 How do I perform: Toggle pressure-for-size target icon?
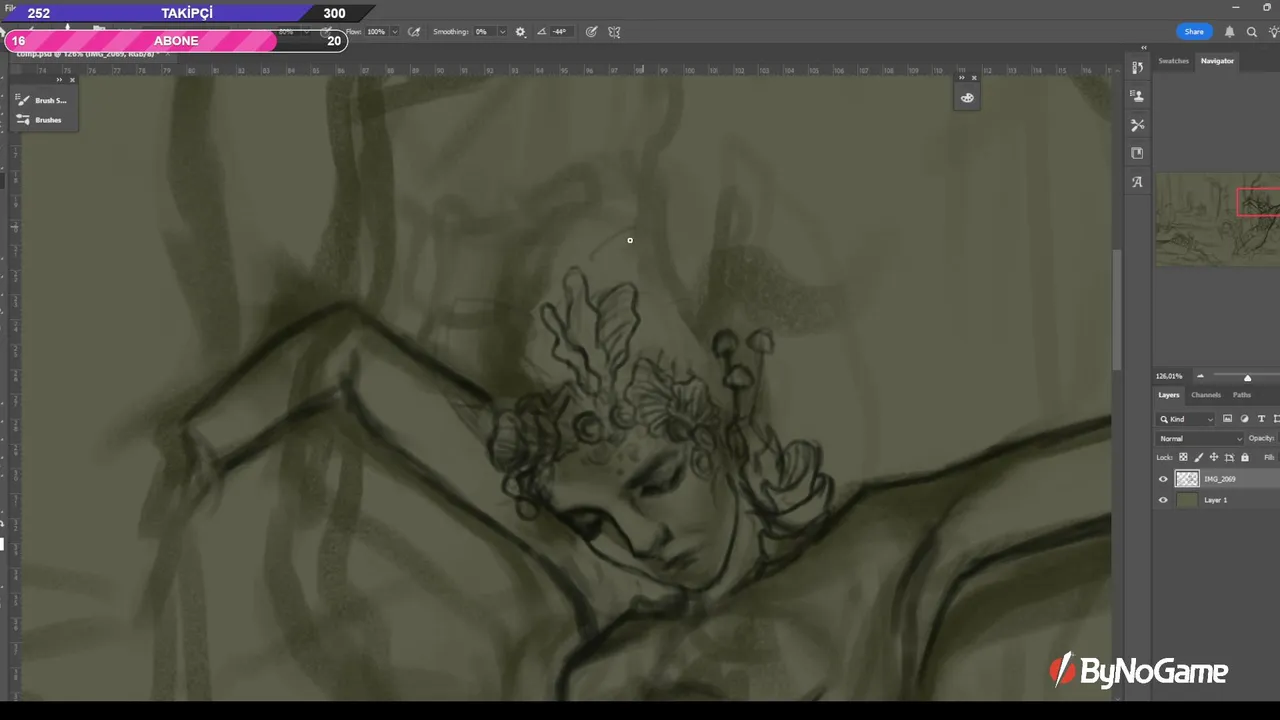pos(591,32)
